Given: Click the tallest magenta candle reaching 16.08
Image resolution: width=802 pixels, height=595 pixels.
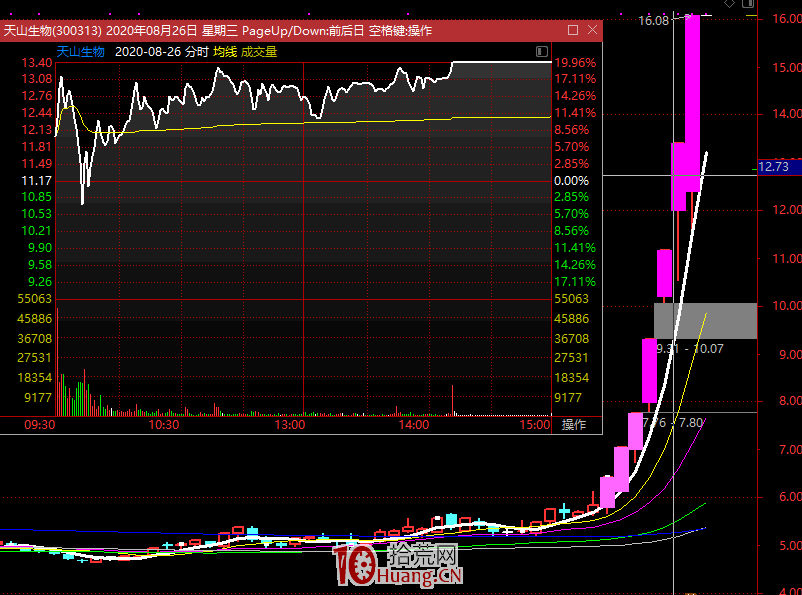Looking at the screenshot, I should click(693, 104).
